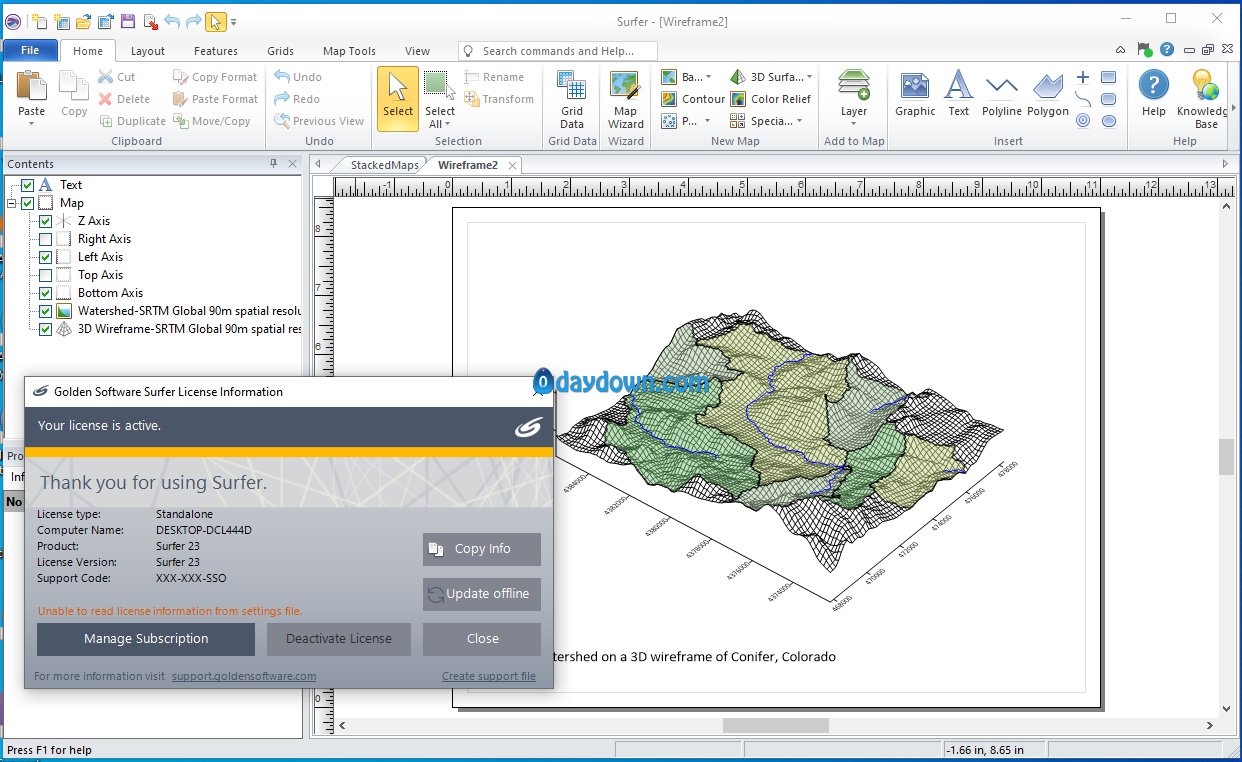This screenshot has height=762, width=1242.
Task: Switch to the Features ribbon tab
Action: coord(216,51)
